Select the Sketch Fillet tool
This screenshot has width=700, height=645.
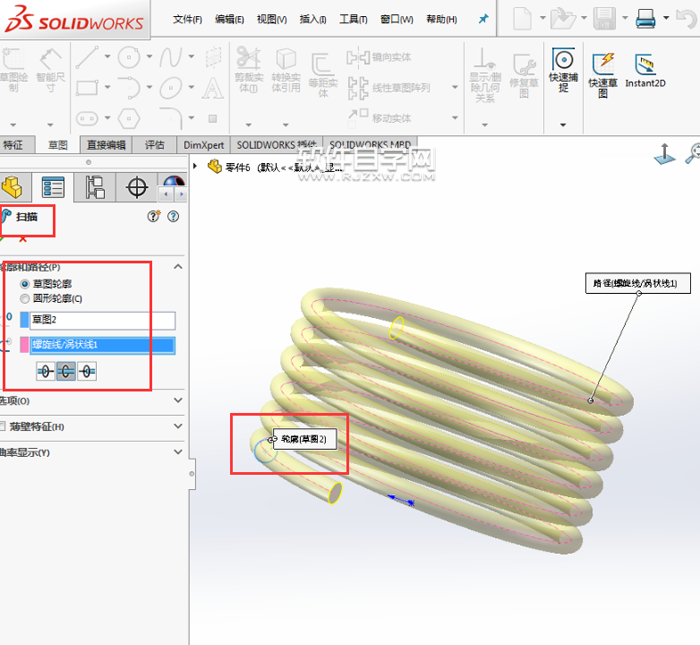coord(171,117)
